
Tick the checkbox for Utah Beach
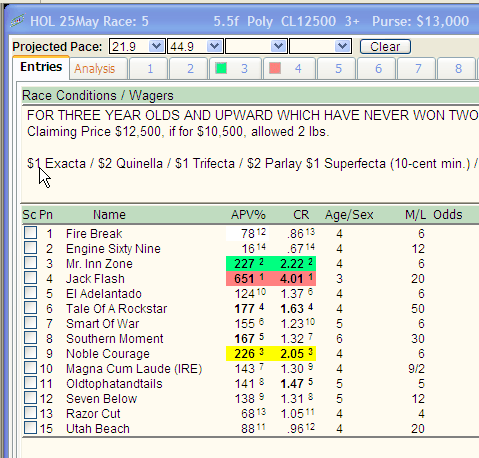[x=30, y=428]
